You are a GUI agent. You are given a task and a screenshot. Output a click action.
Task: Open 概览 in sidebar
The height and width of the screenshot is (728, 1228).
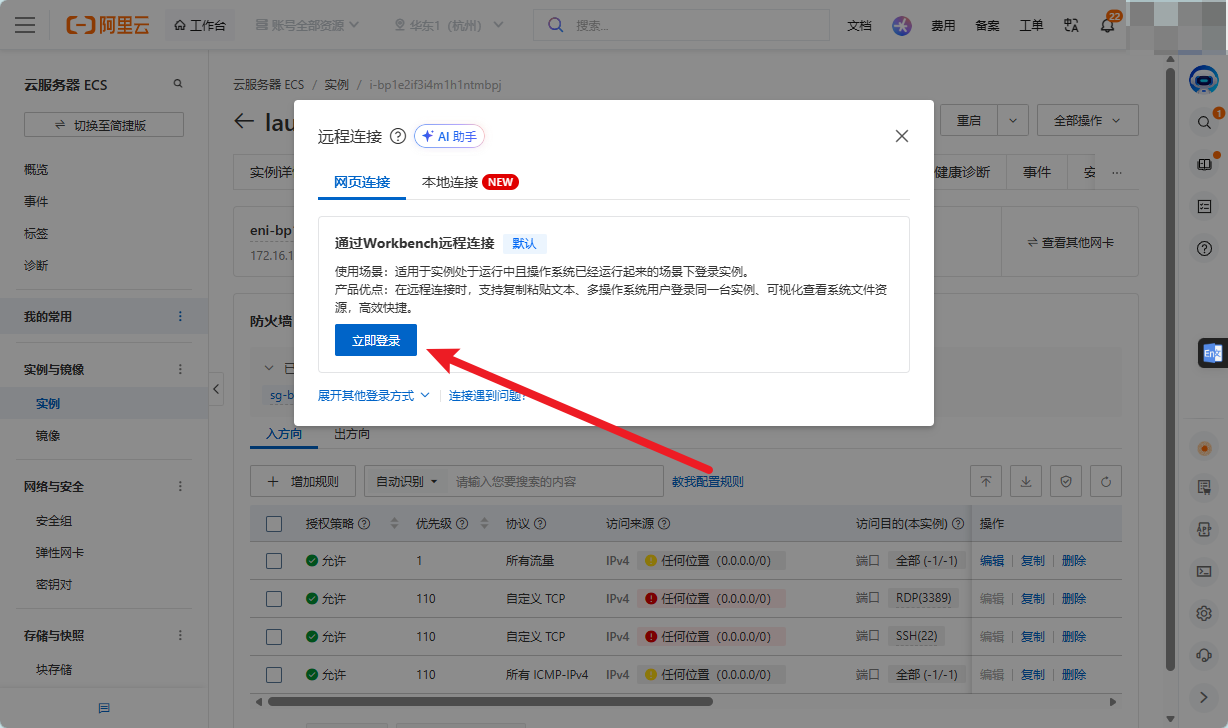click(36, 169)
